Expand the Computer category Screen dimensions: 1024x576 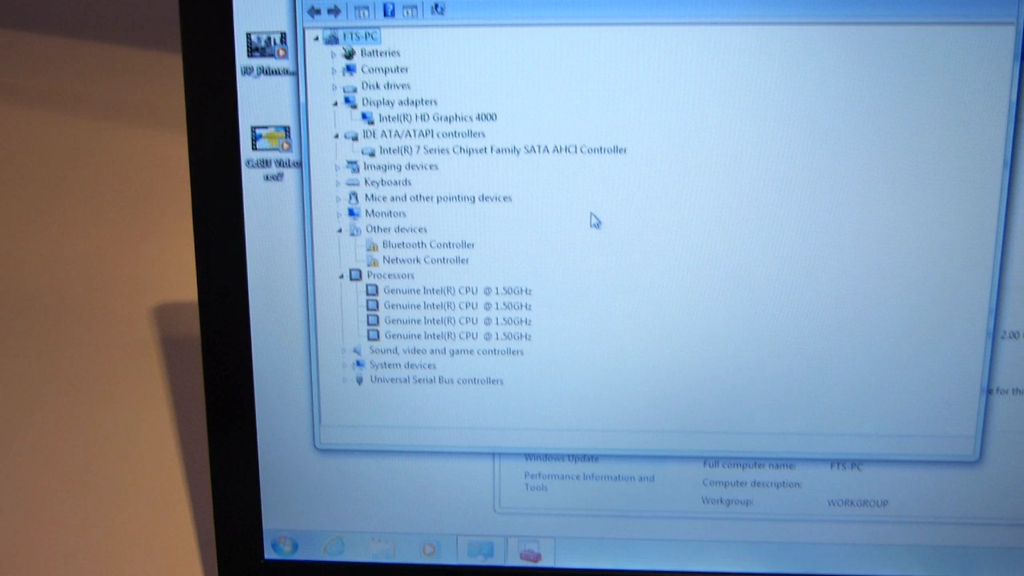334,71
